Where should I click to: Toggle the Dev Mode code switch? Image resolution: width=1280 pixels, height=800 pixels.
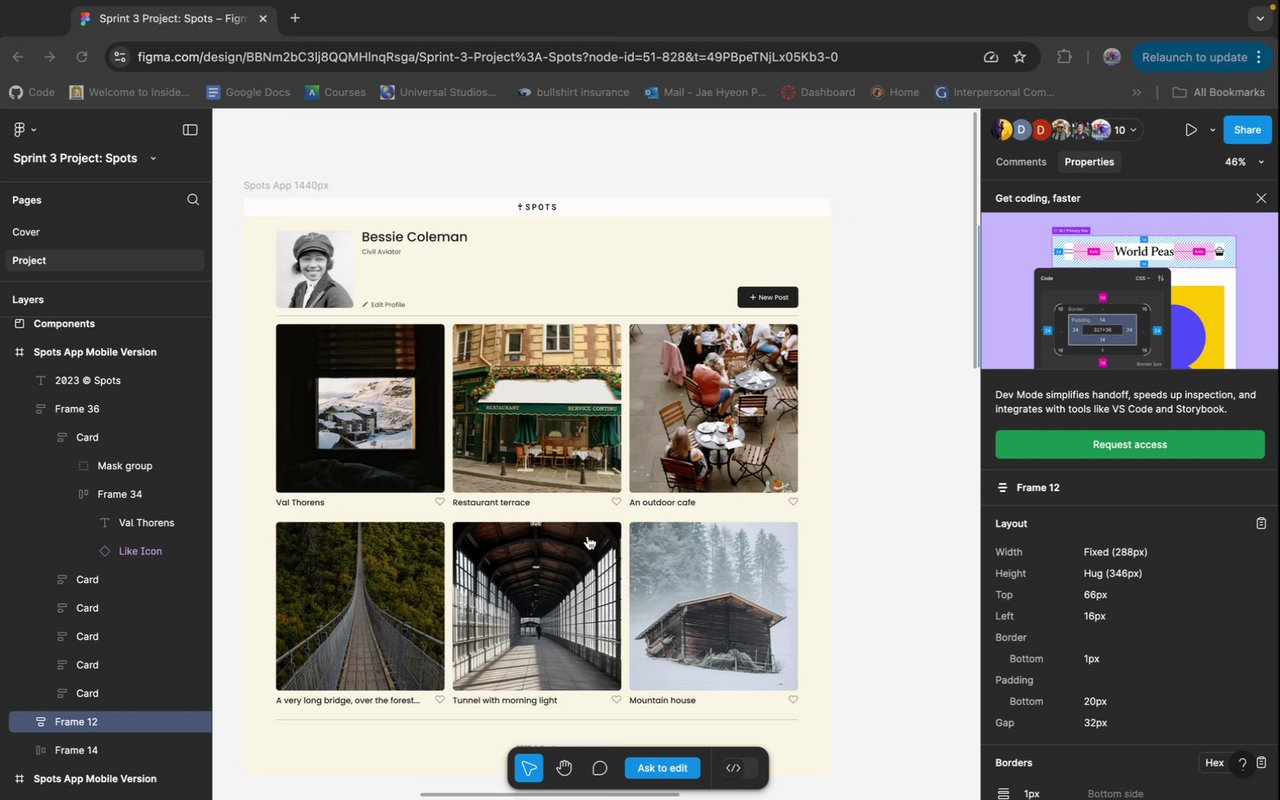point(741,768)
